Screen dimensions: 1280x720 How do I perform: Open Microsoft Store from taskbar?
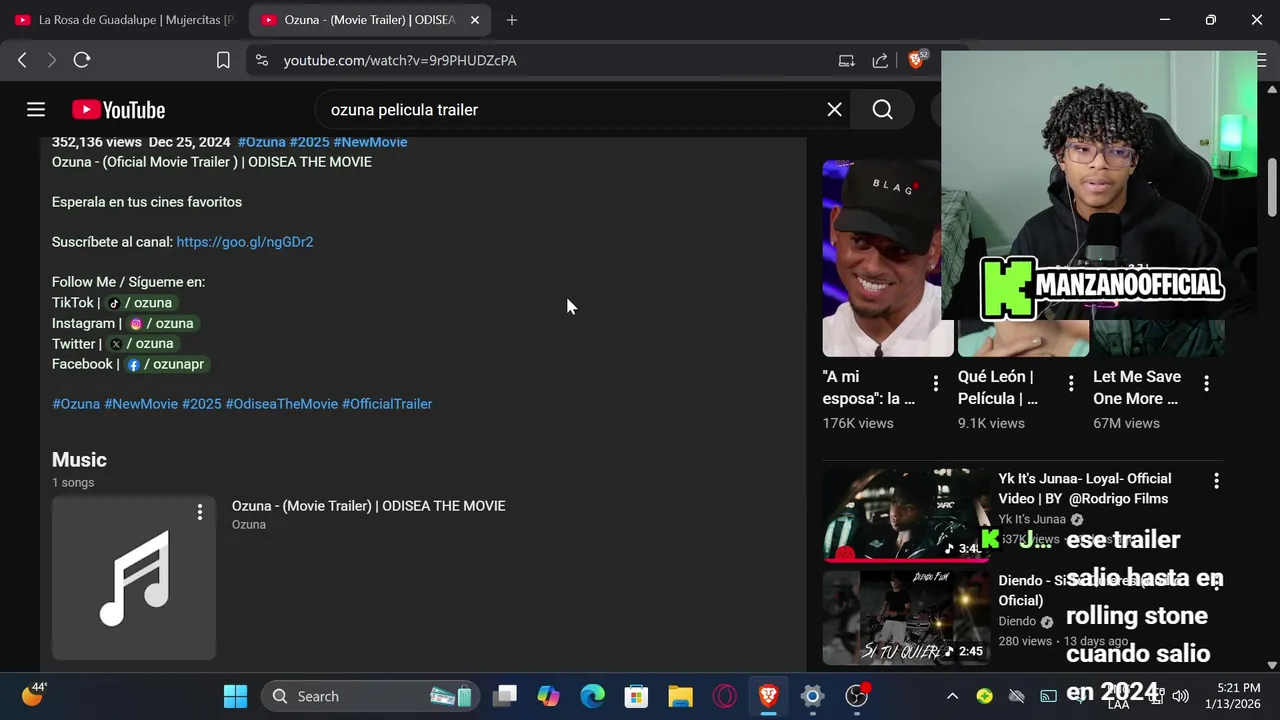636,696
